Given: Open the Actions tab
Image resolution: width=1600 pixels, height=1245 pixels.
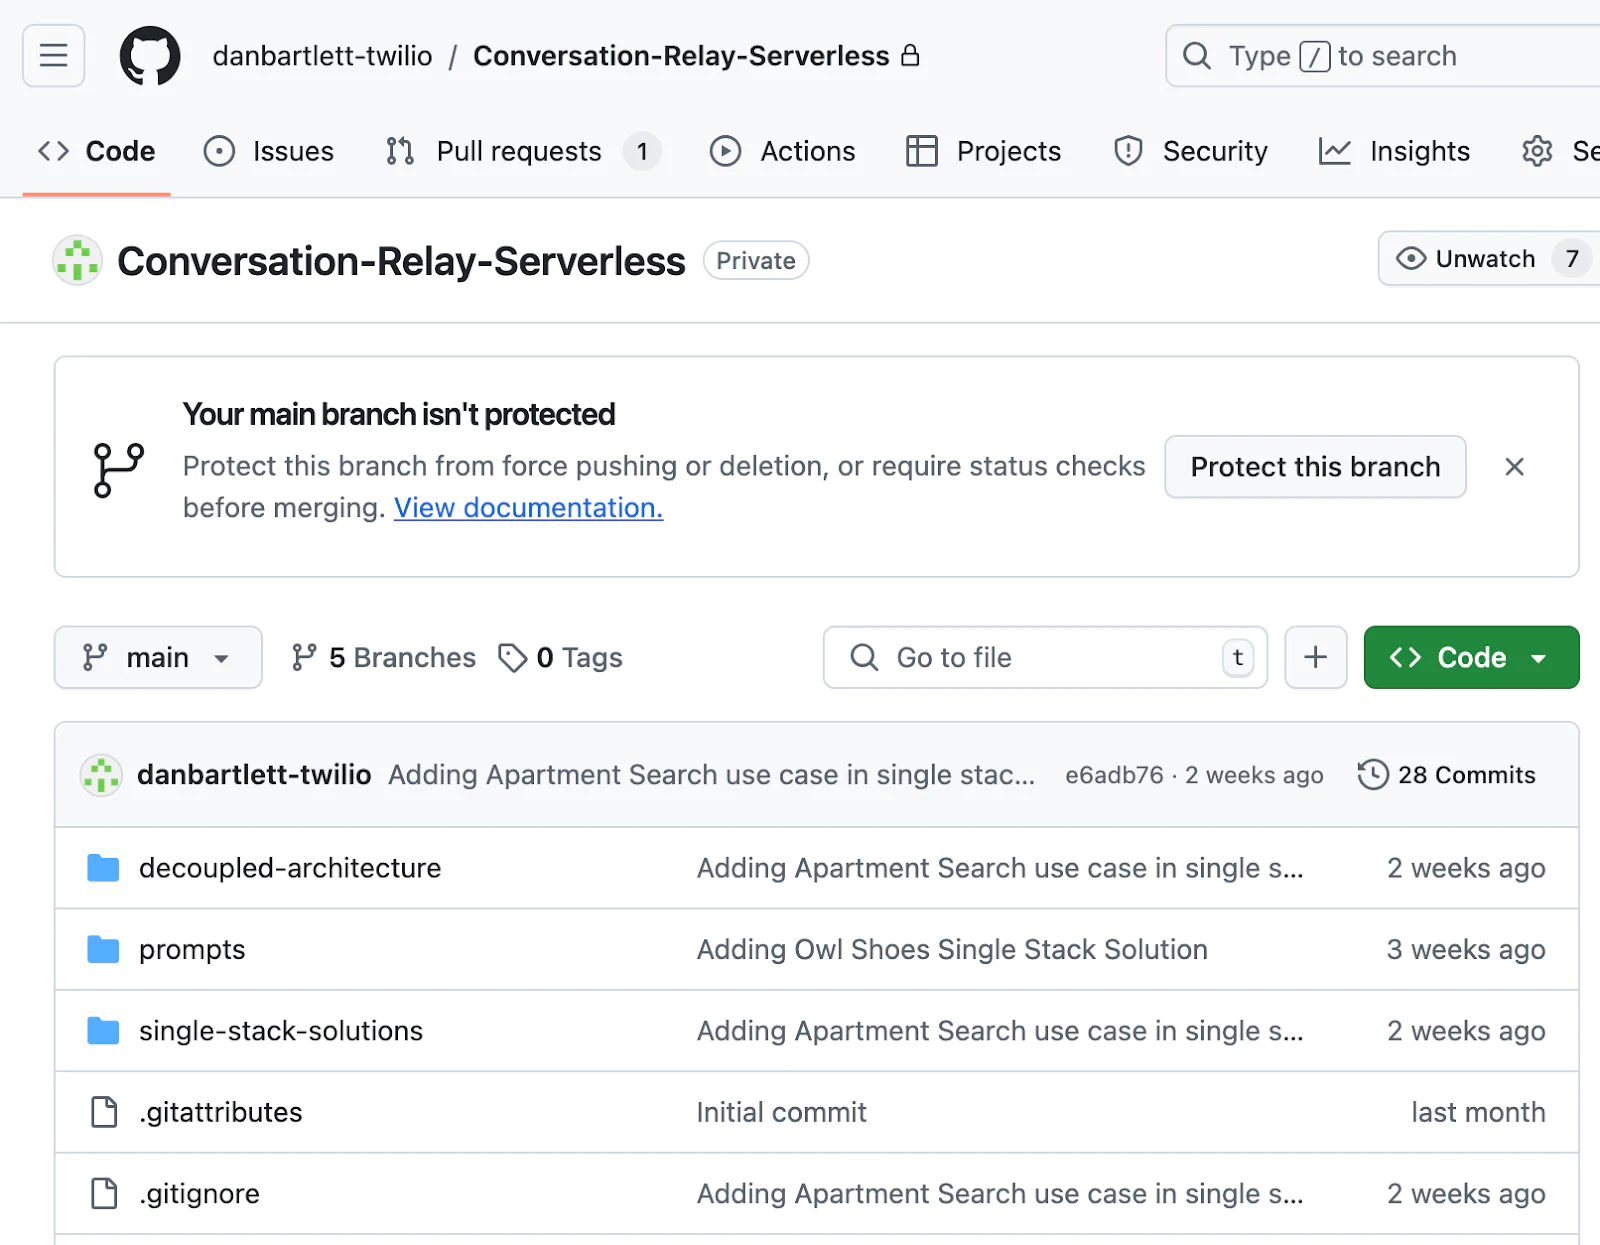Looking at the screenshot, I should click(783, 151).
